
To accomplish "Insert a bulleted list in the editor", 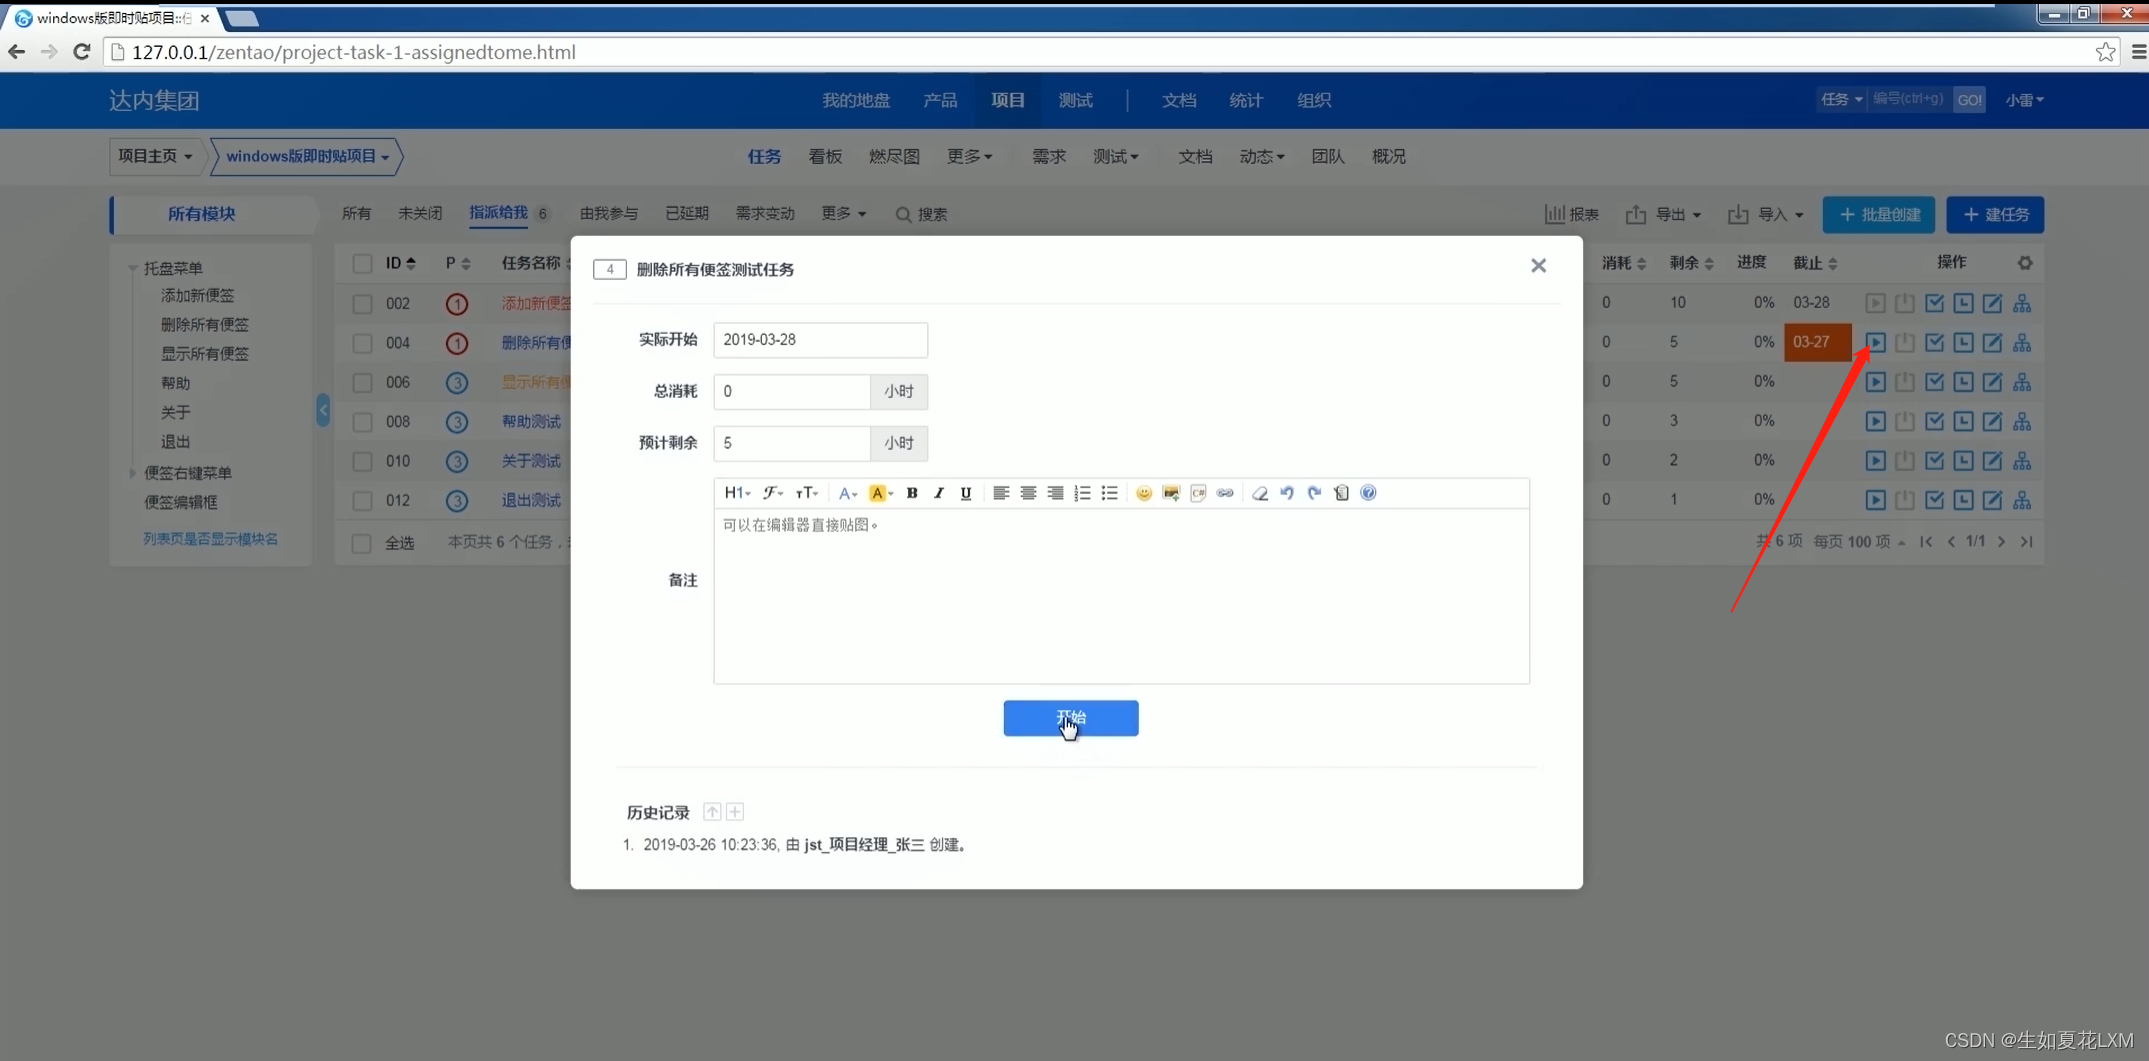I will pos(1109,493).
